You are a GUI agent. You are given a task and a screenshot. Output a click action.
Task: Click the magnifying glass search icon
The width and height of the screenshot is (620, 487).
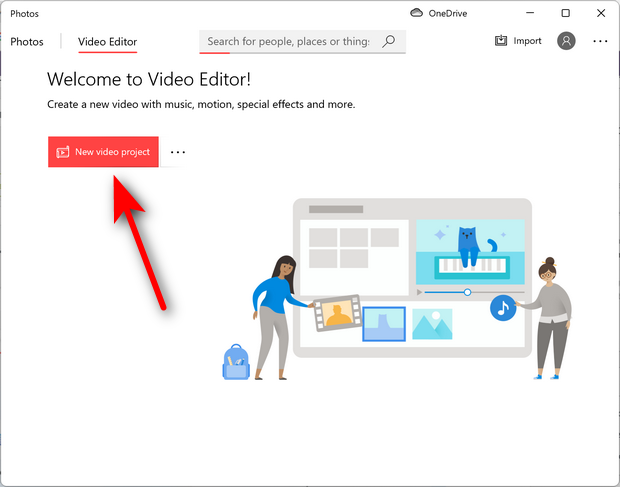point(389,41)
